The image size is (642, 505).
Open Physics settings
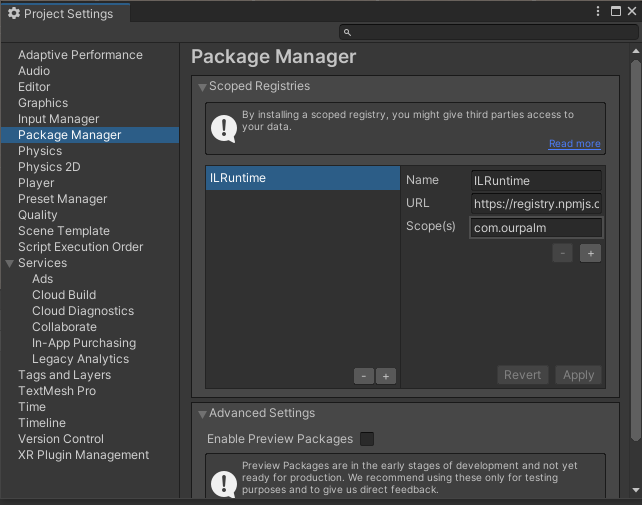coord(40,151)
